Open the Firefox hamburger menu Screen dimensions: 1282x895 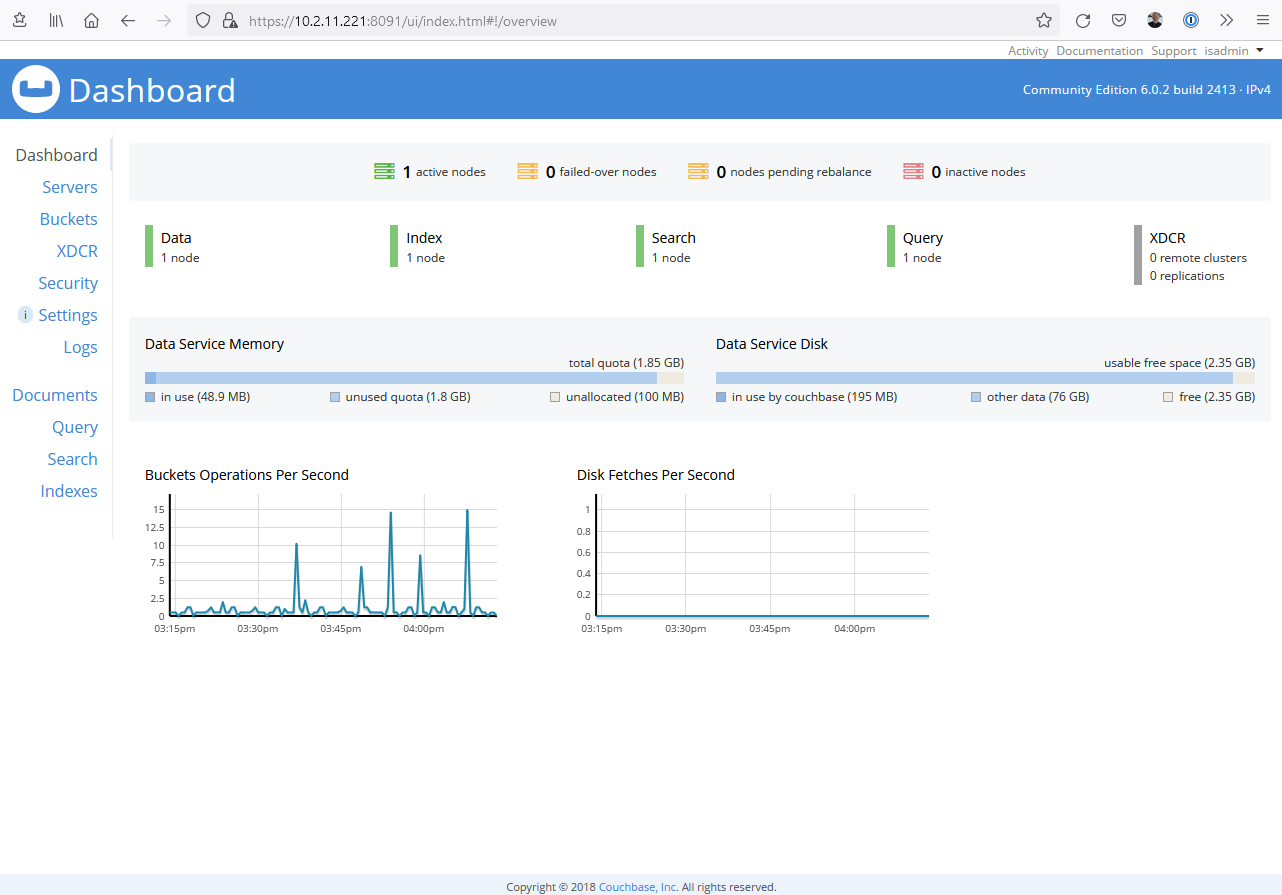tap(1262, 20)
